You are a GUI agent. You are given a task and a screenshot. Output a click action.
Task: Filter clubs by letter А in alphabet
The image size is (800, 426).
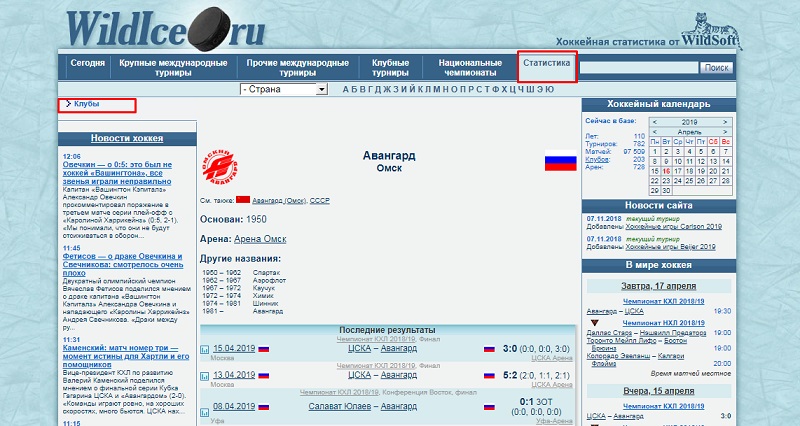pos(346,90)
